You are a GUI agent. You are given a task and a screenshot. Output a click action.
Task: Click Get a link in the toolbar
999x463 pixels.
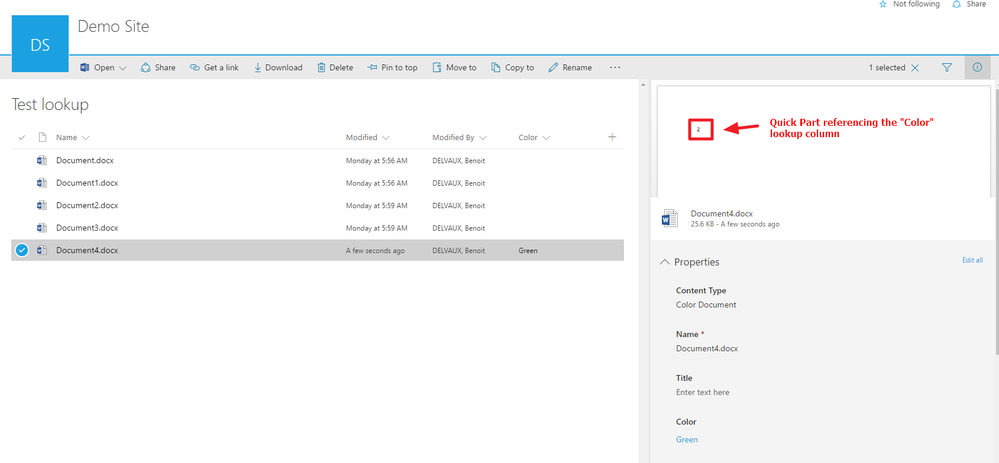click(214, 68)
